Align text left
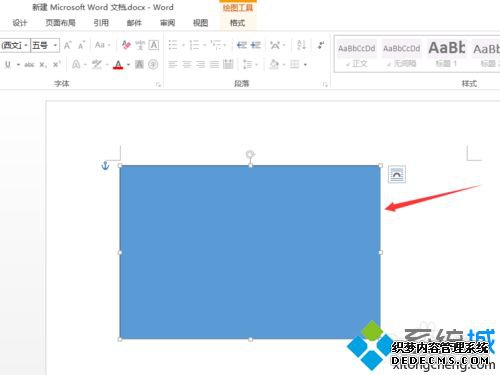Screen dimensions: 500x375 (x=173, y=64)
